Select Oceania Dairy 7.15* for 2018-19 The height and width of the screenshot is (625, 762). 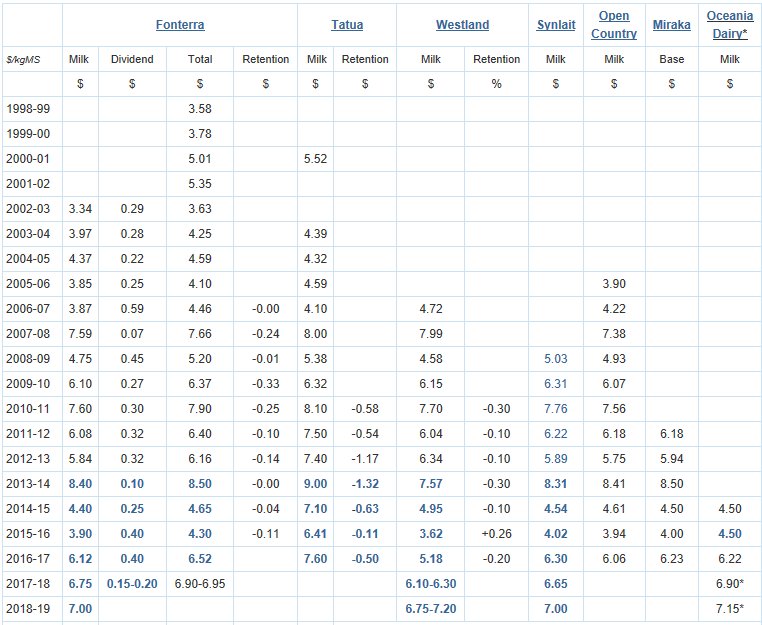729,609
